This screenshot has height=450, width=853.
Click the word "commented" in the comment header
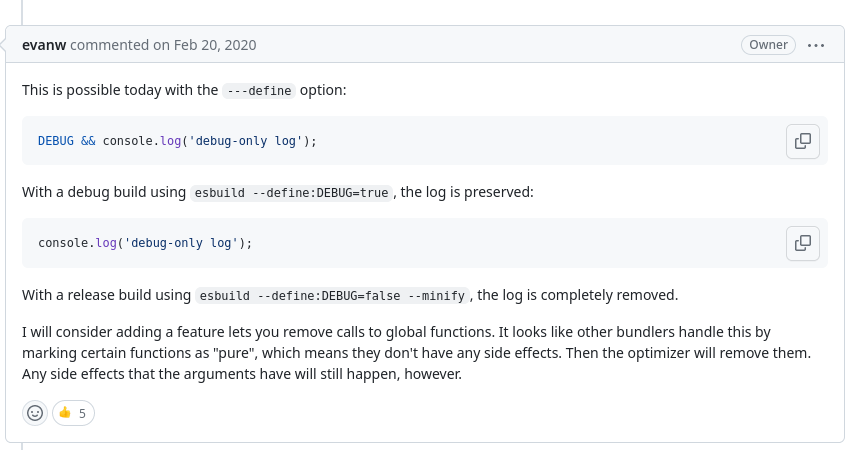click(x=109, y=45)
